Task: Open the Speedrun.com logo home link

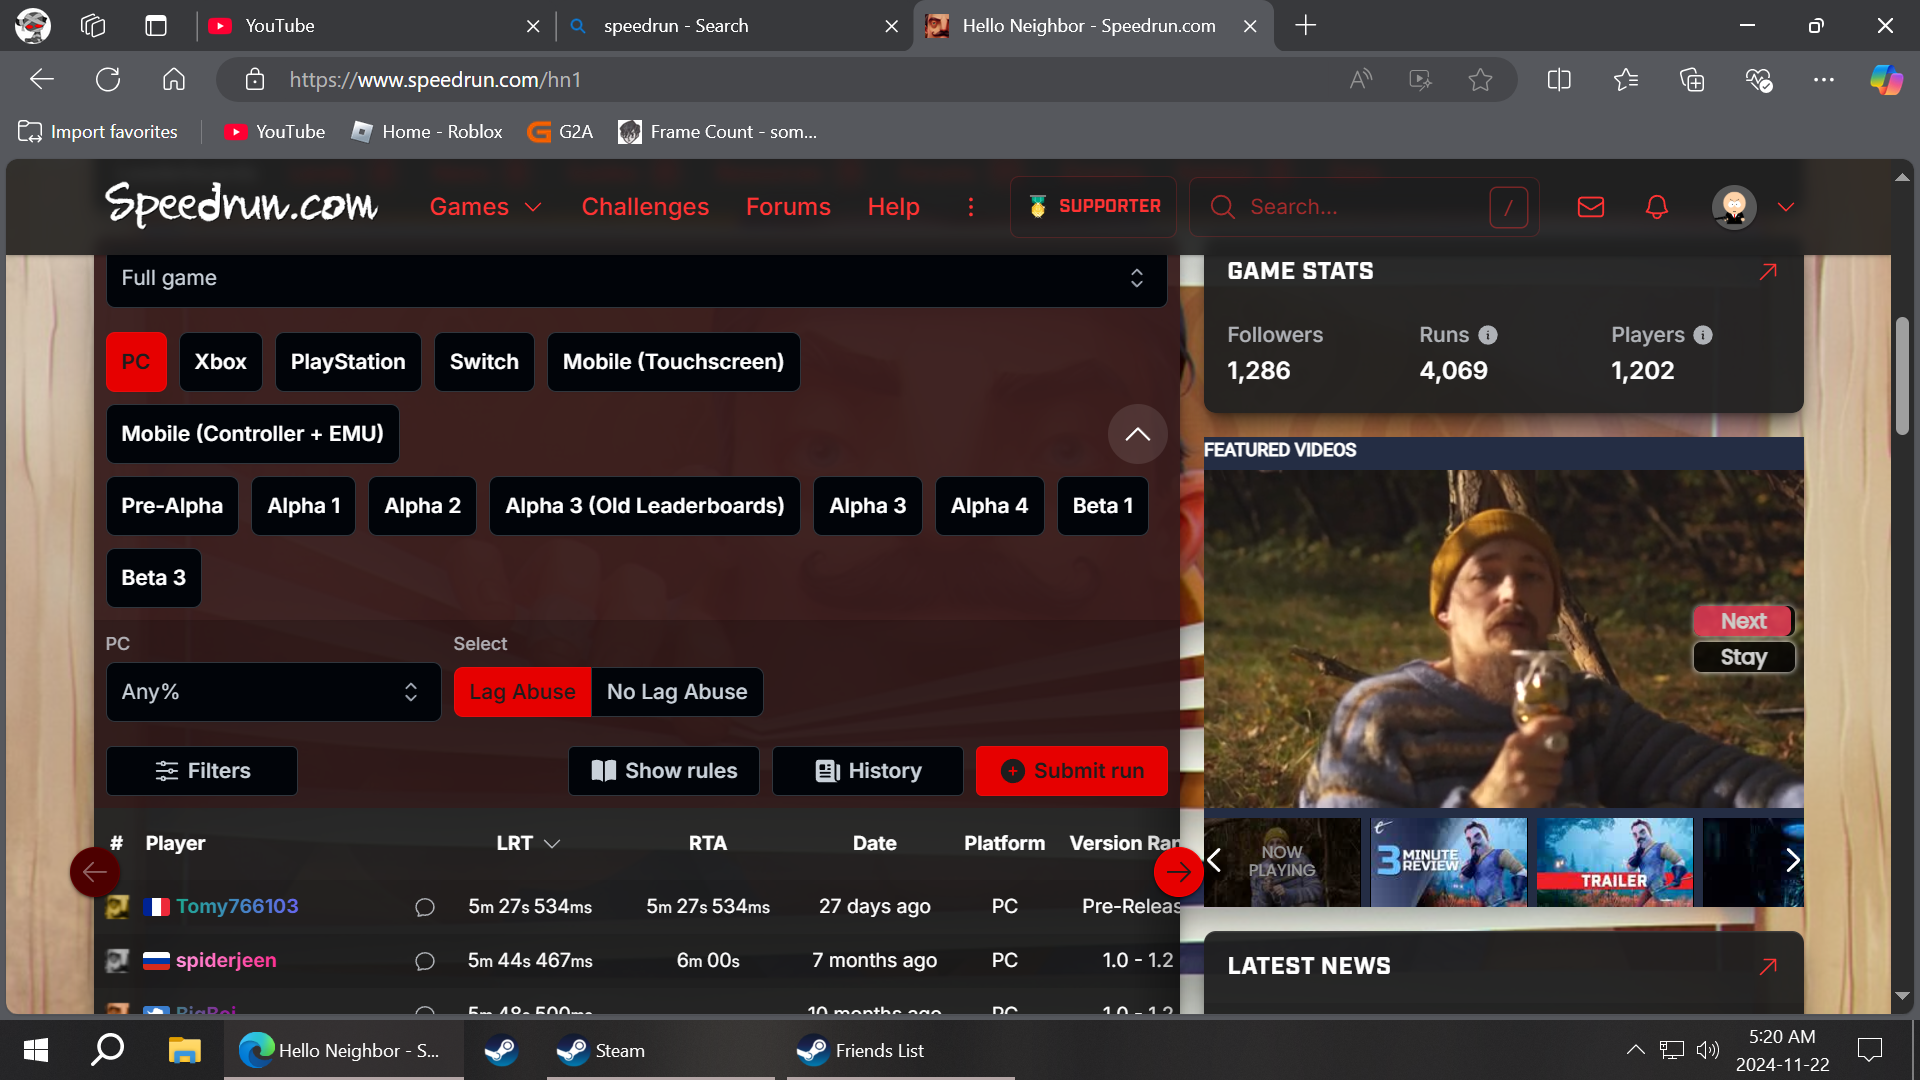Action: (x=241, y=204)
